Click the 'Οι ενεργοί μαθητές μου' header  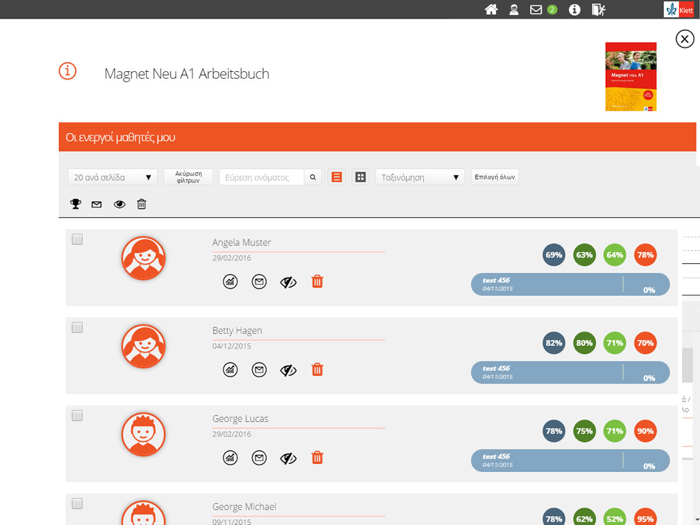[377, 137]
